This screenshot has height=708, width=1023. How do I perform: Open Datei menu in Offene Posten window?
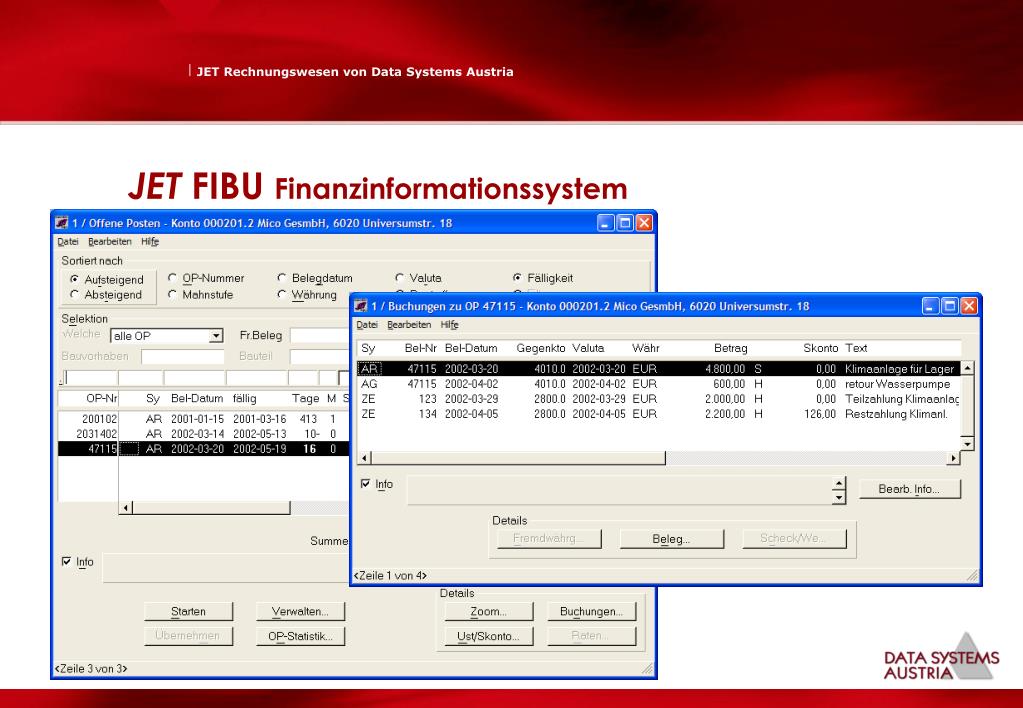(68, 241)
